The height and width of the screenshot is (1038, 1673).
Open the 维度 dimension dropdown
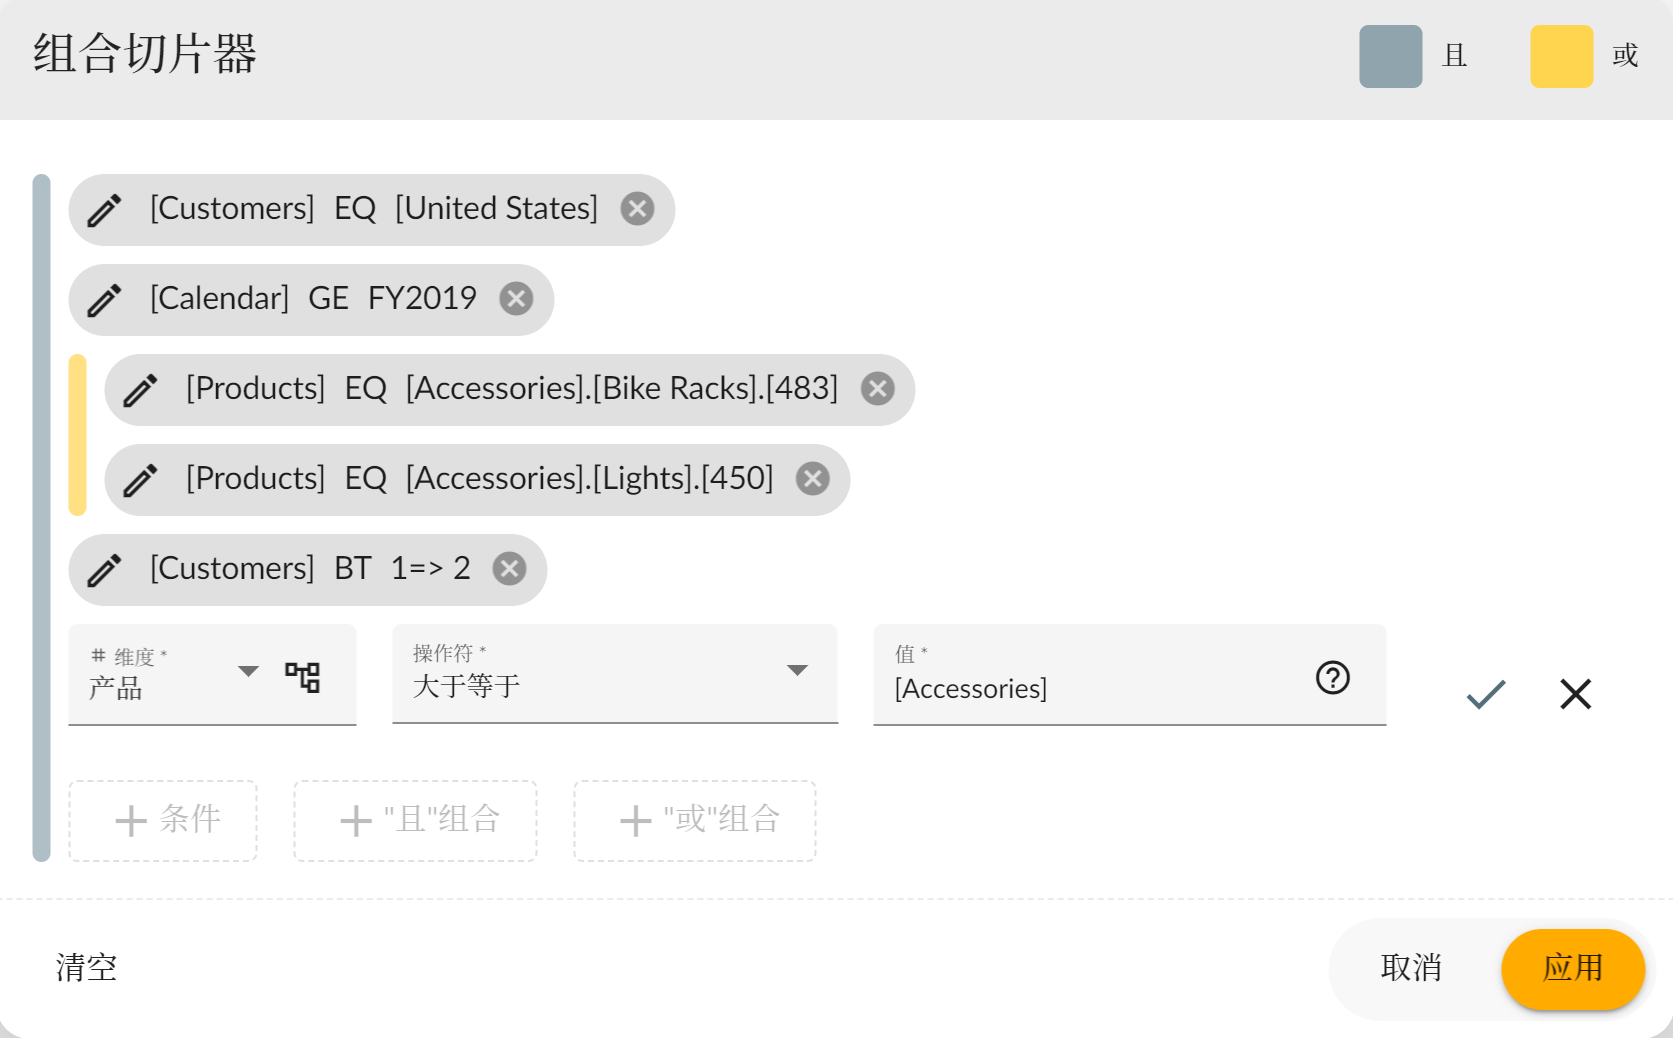[x=249, y=671]
